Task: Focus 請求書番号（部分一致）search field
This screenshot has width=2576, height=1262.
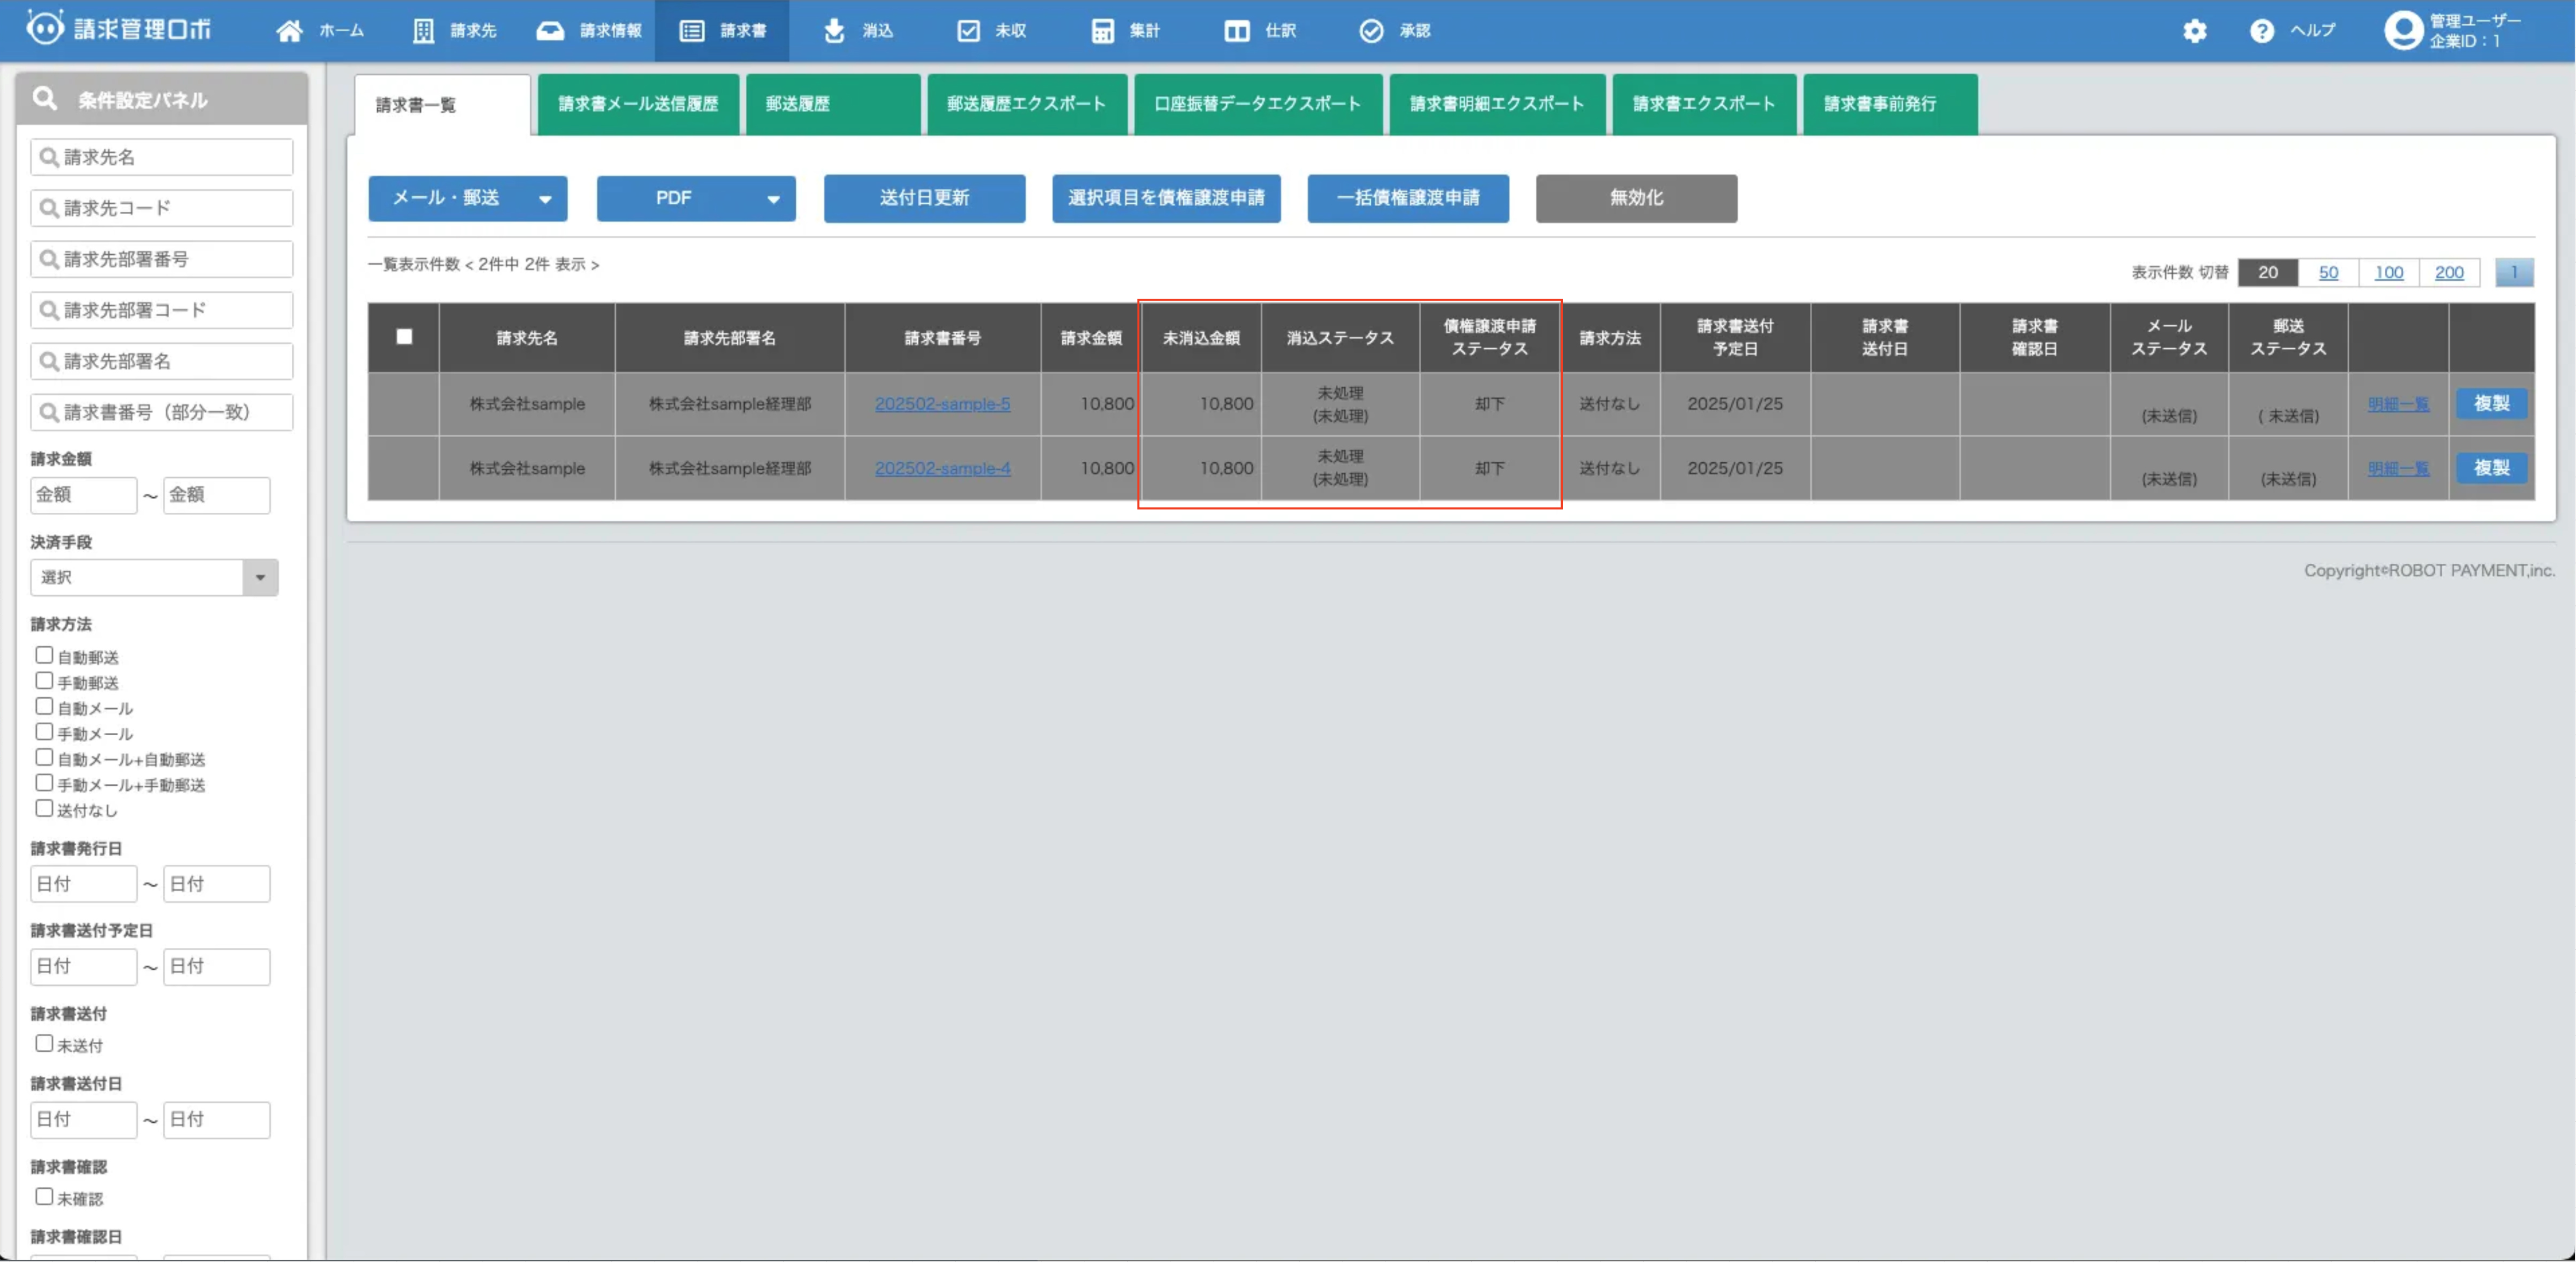Action: [162, 412]
